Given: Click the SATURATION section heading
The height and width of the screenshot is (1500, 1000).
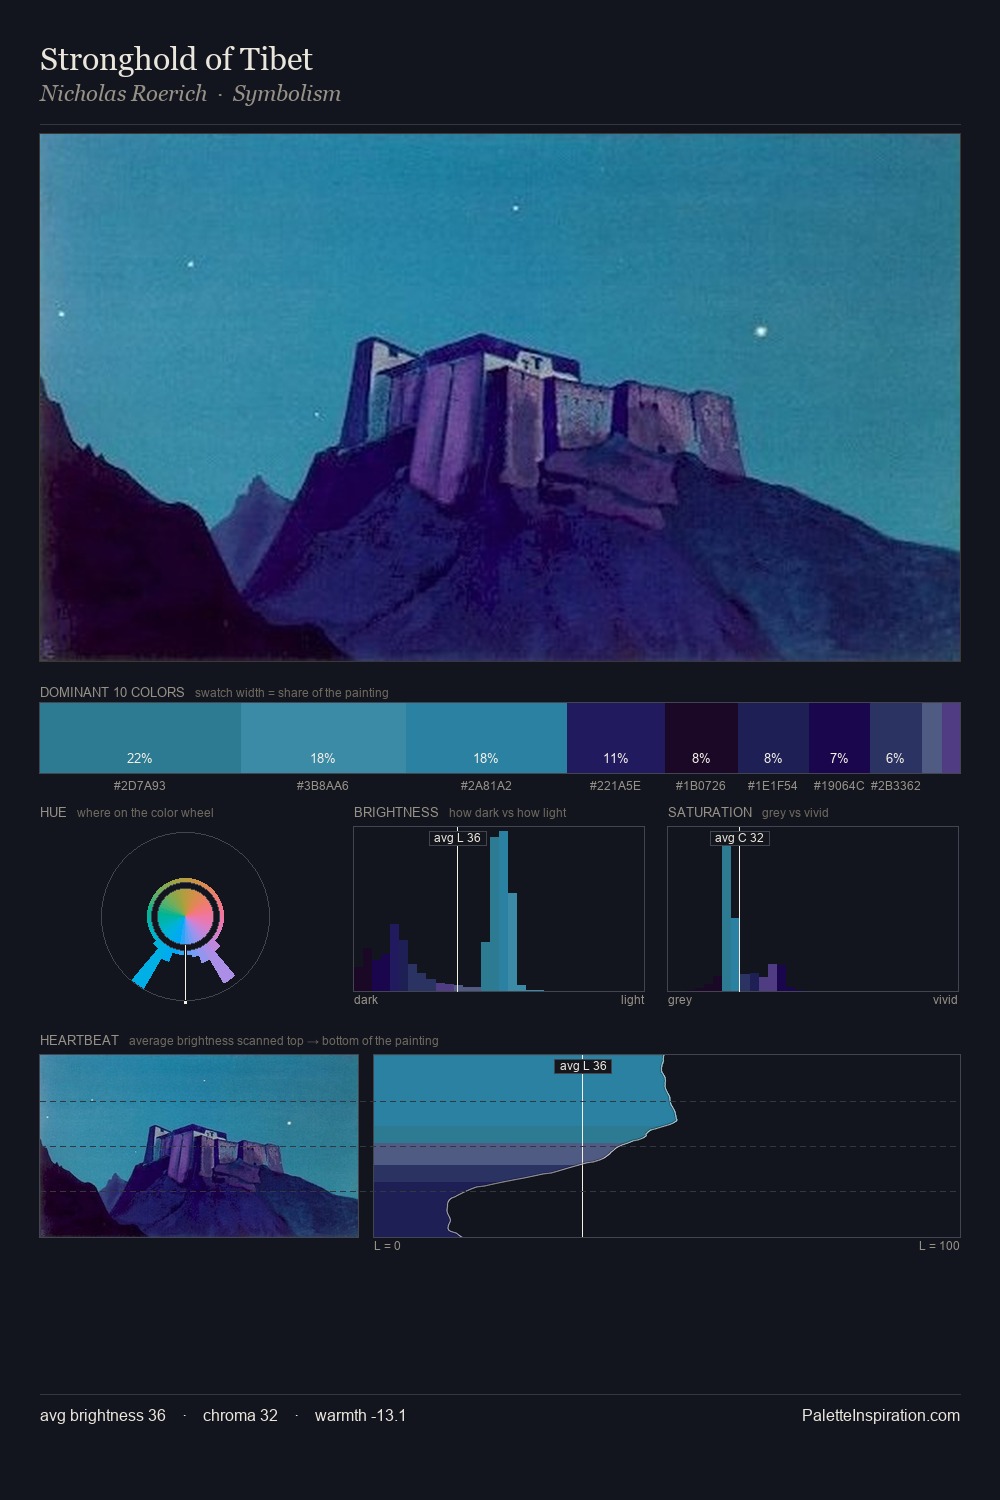Looking at the screenshot, I should point(710,812).
